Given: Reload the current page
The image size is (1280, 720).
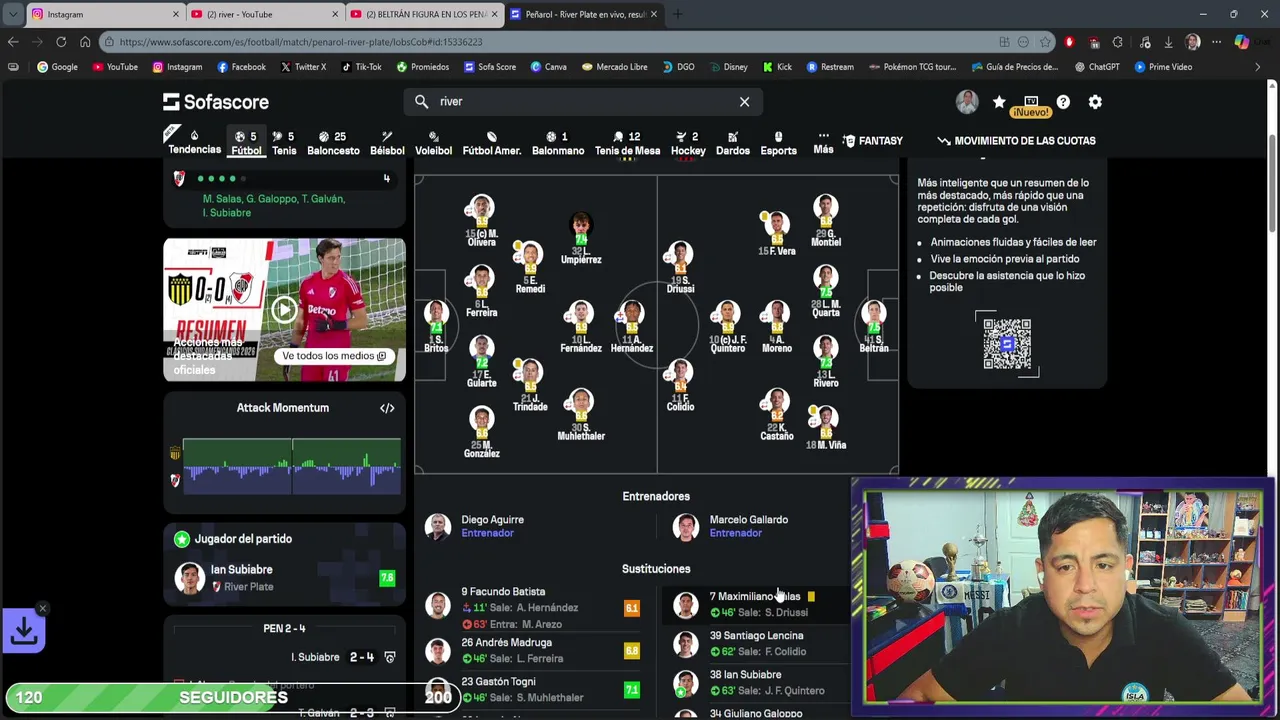Looking at the screenshot, I should click(x=61, y=42).
